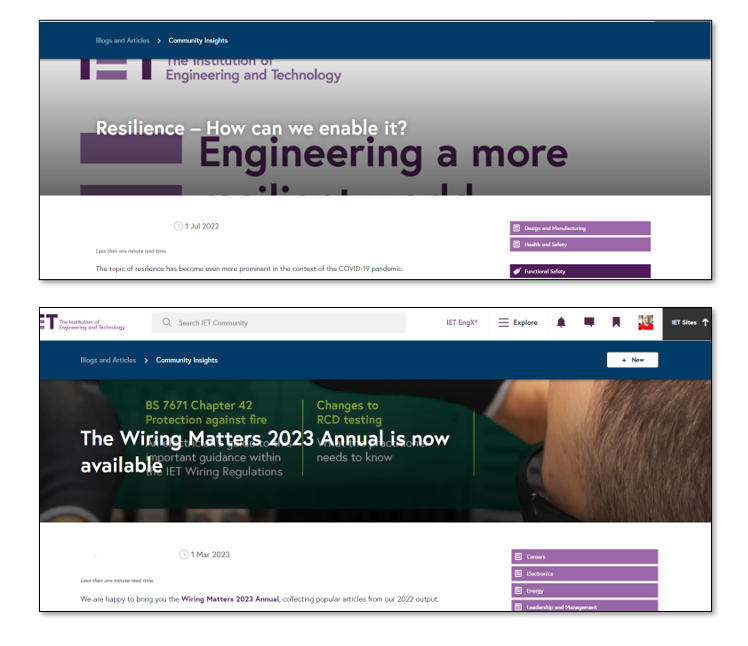Open Community Insights breadcrumb in upper page
This screenshot has width=748, height=646.
point(198,41)
